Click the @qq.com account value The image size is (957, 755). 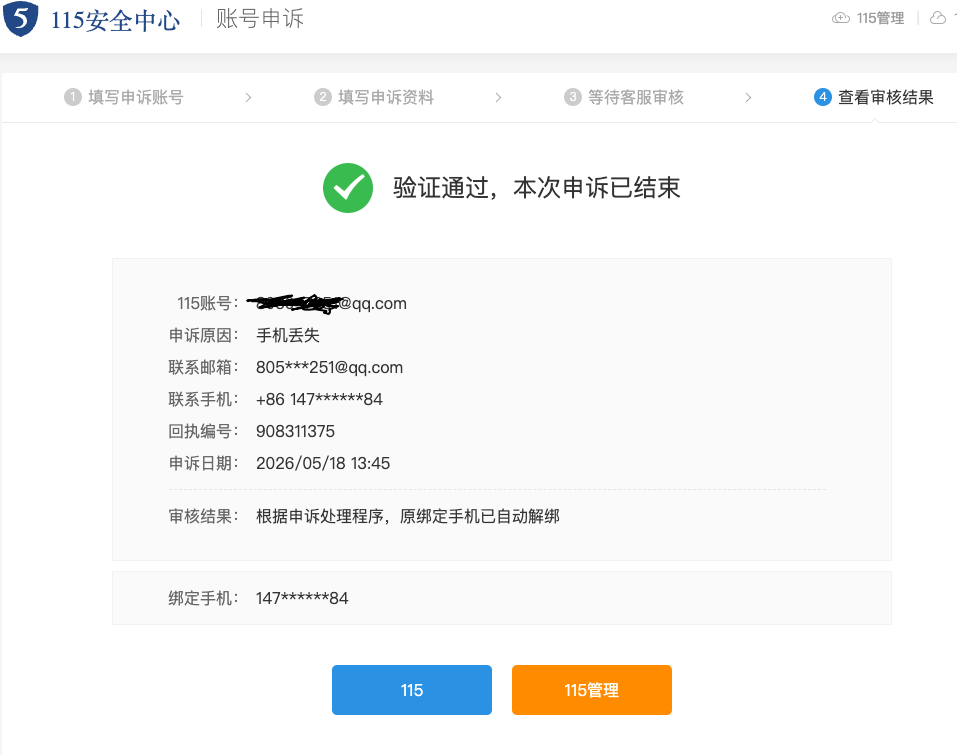pyautogui.click(x=327, y=303)
